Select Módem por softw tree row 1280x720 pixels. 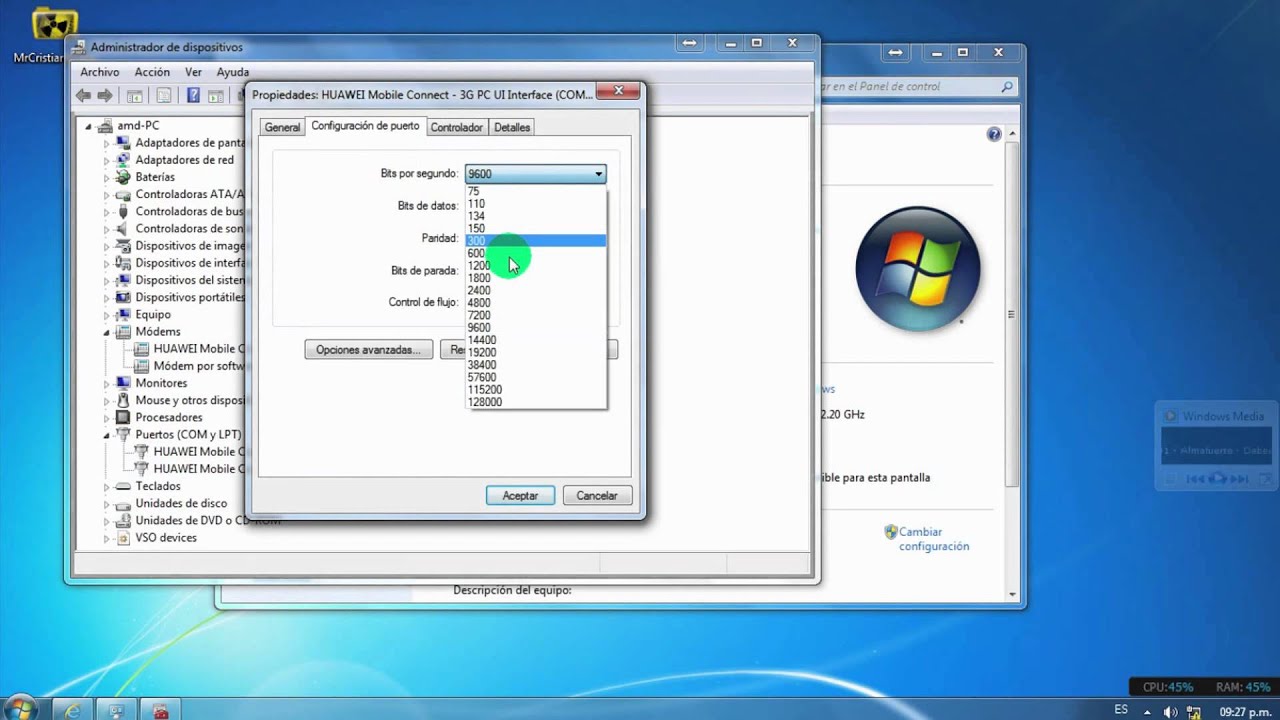pyautogui.click(x=190, y=366)
